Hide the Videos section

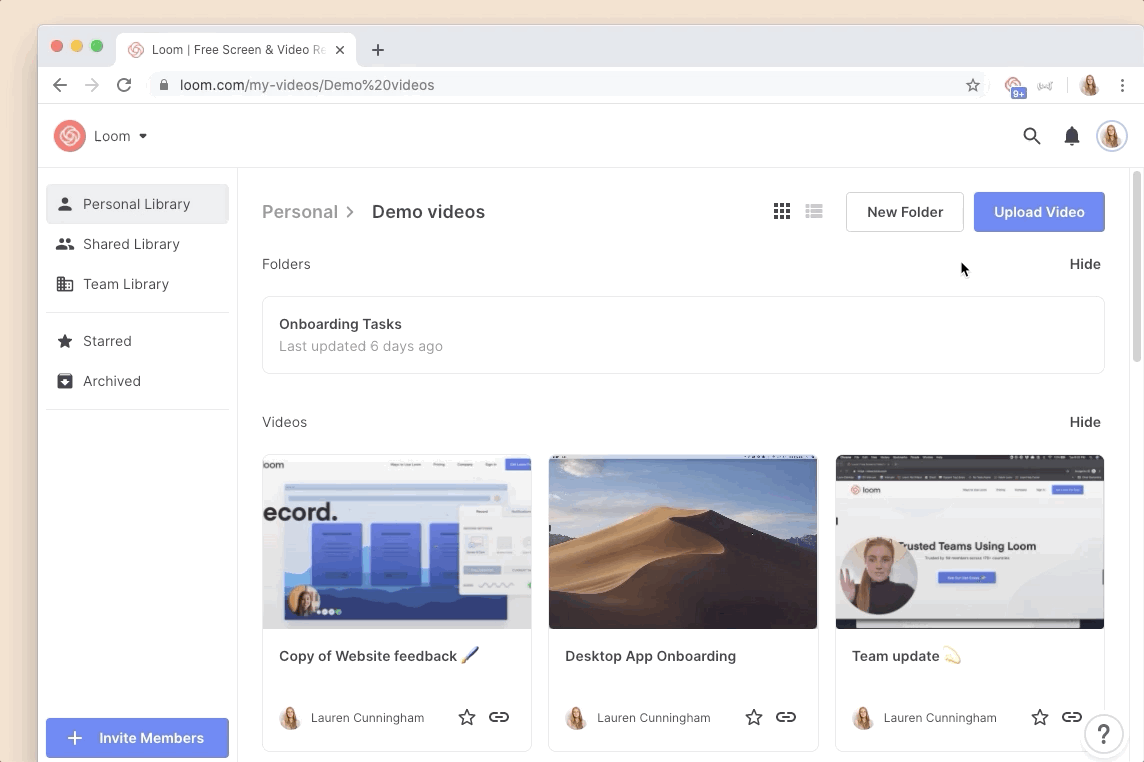click(1085, 422)
